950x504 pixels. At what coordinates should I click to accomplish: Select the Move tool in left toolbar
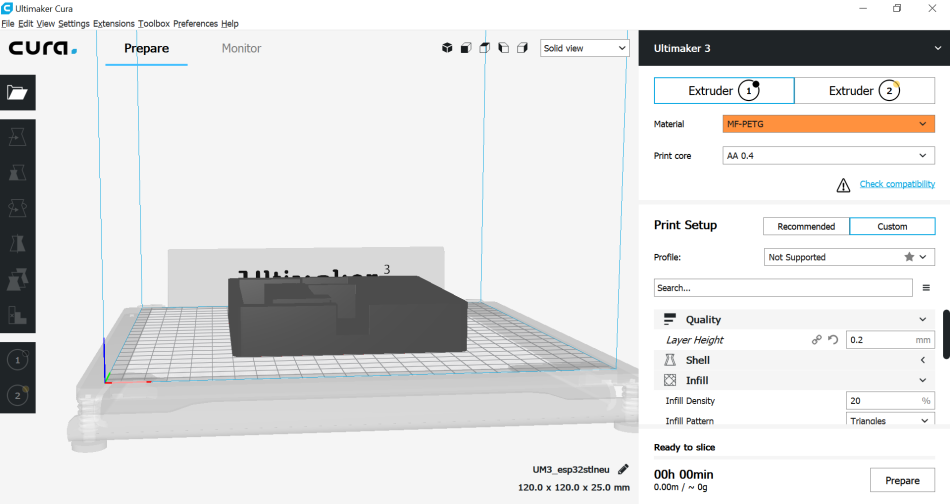tap(17, 138)
